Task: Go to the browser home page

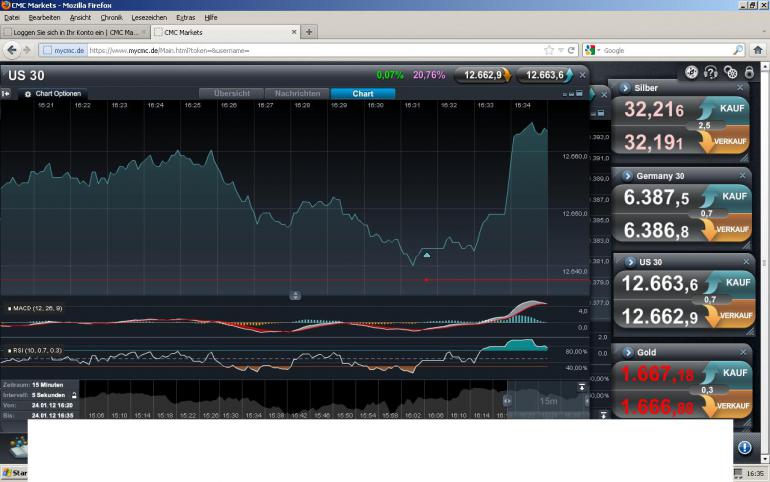Action: pyautogui.click(x=758, y=50)
